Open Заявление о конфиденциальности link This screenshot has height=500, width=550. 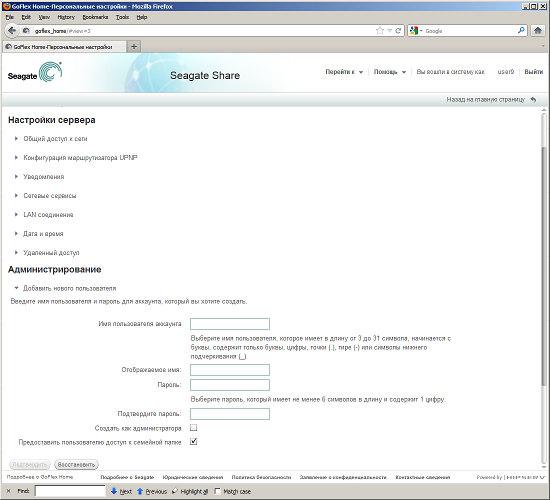[x=343, y=477]
